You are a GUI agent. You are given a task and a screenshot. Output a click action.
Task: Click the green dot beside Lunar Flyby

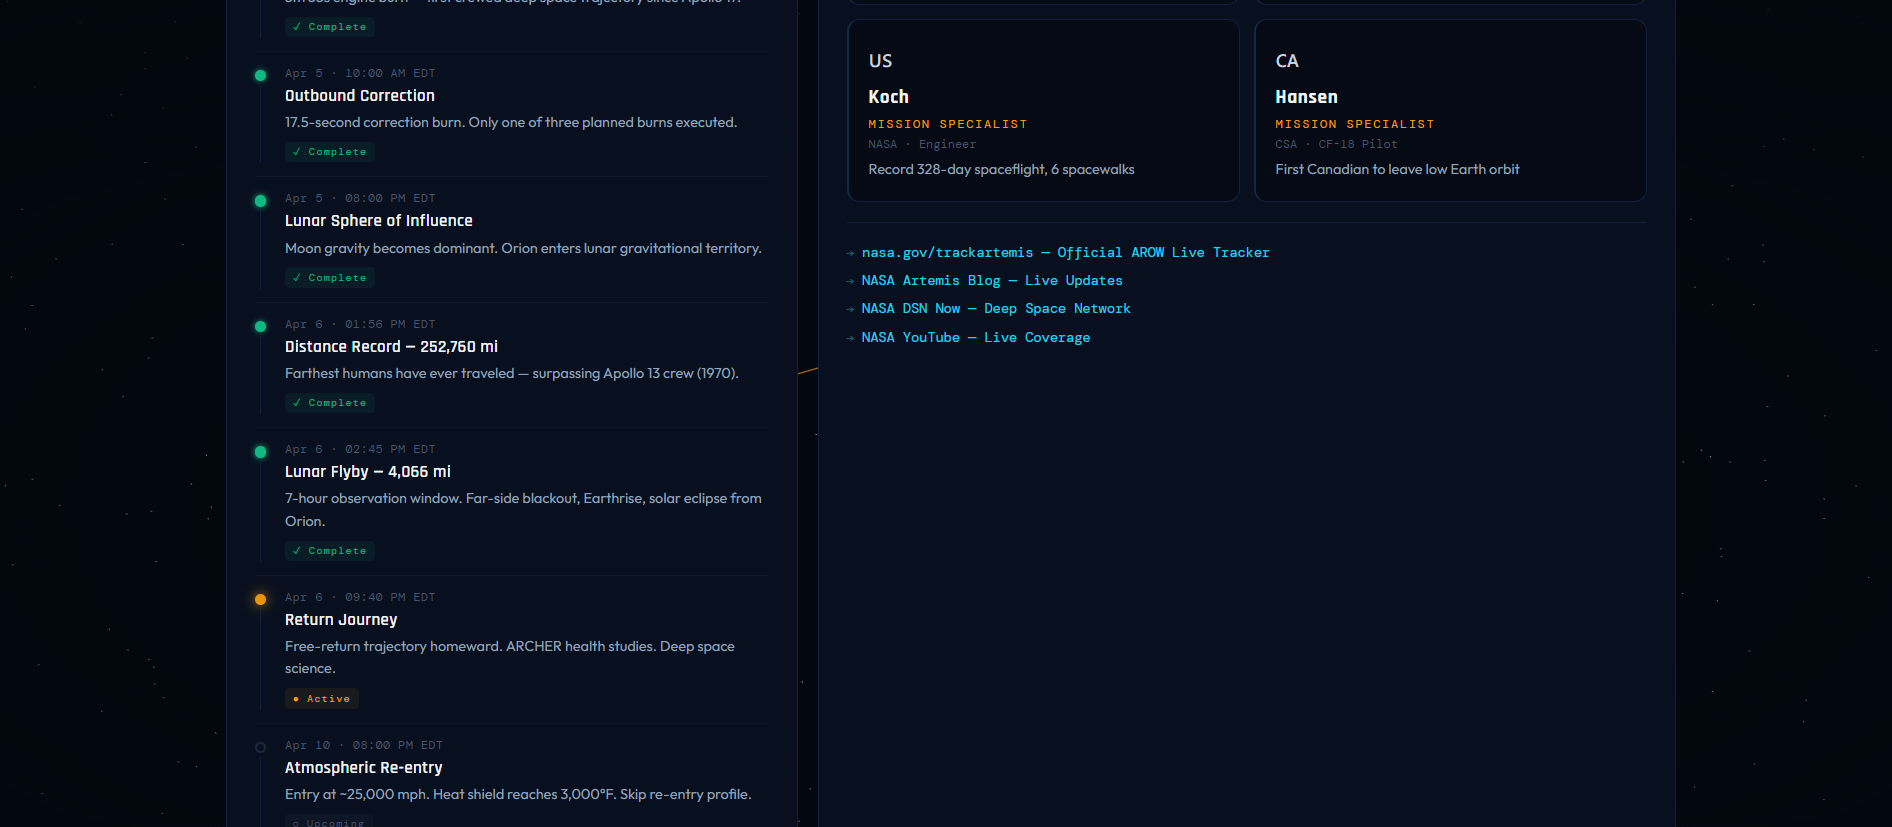(260, 452)
